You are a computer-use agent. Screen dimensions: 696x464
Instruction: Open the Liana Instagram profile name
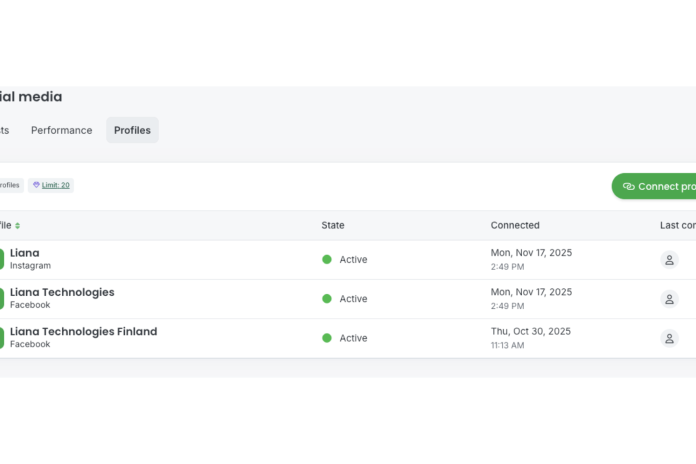(25, 253)
